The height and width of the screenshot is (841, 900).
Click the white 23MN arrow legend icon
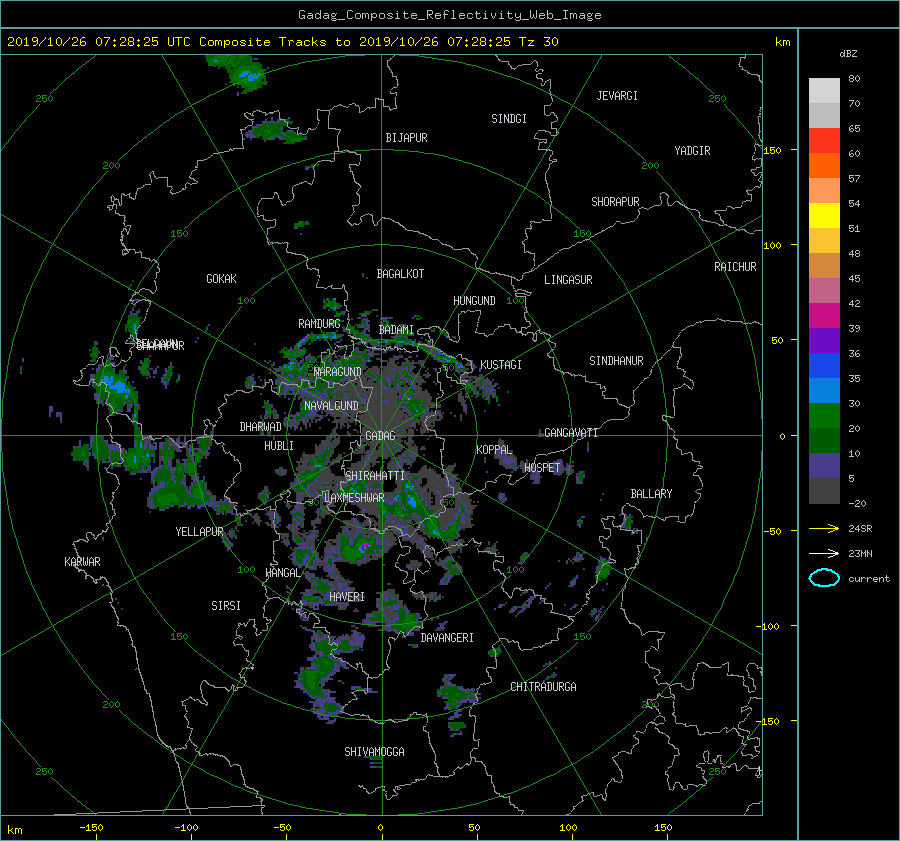pos(824,553)
